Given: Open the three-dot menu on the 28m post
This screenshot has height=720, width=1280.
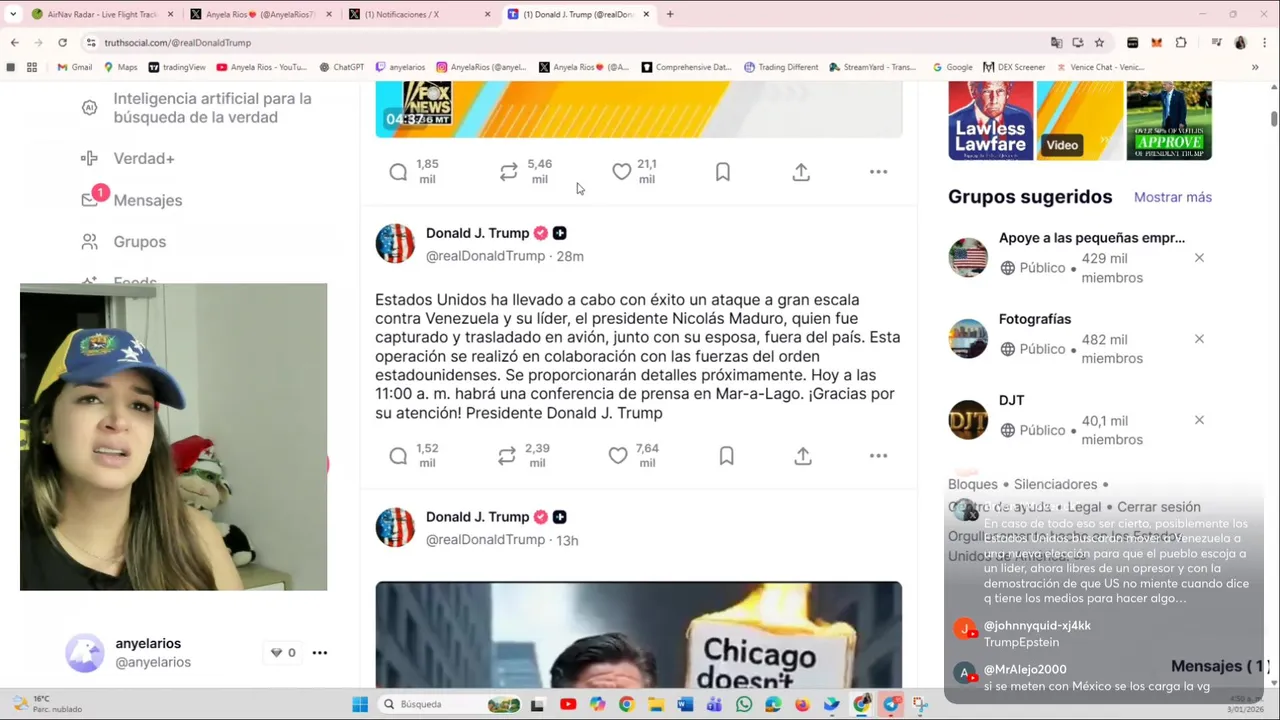Looking at the screenshot, I should 878,456.
